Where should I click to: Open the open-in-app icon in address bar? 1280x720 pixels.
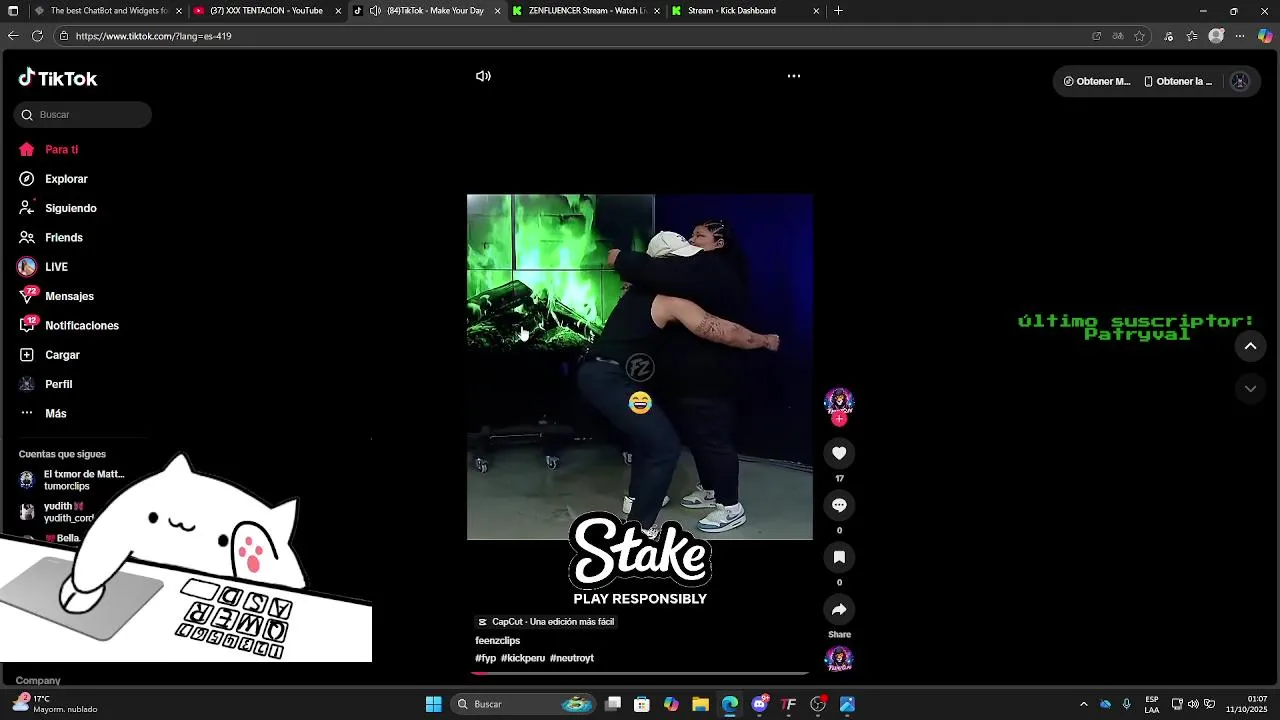coord(1097,36)
